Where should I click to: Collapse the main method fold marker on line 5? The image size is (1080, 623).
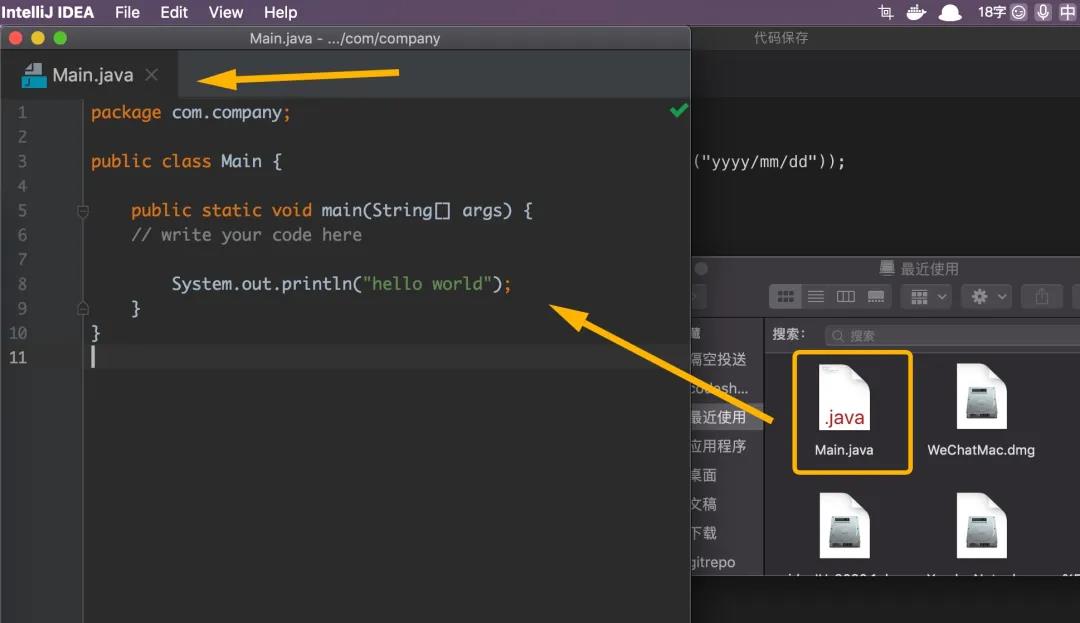tap(83, 211)
